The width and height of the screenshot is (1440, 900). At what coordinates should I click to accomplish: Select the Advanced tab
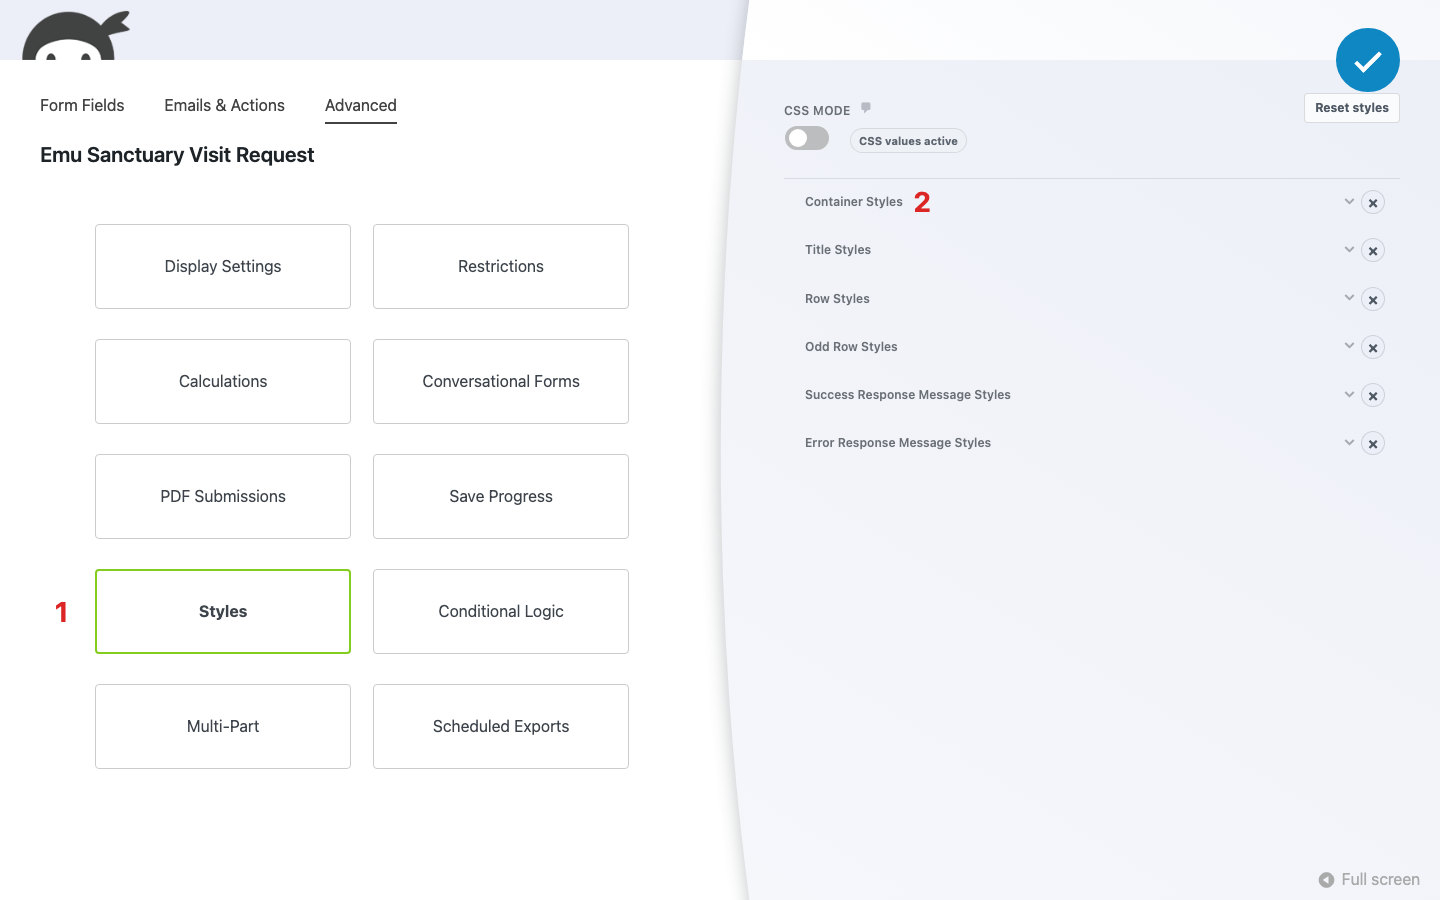point(361,105)
